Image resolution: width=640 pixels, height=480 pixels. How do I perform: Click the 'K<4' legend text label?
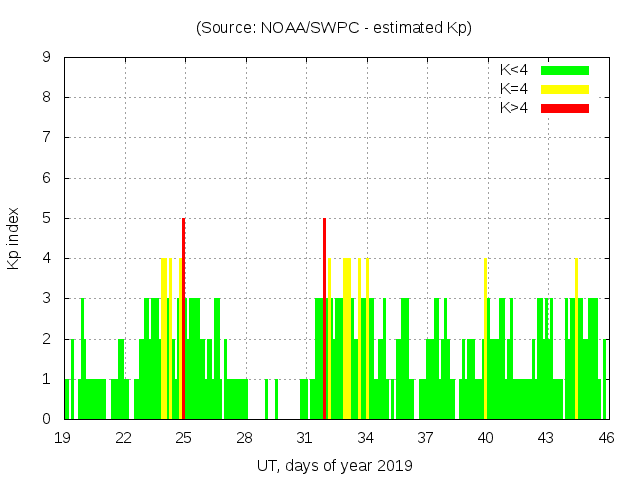(514, 70)
